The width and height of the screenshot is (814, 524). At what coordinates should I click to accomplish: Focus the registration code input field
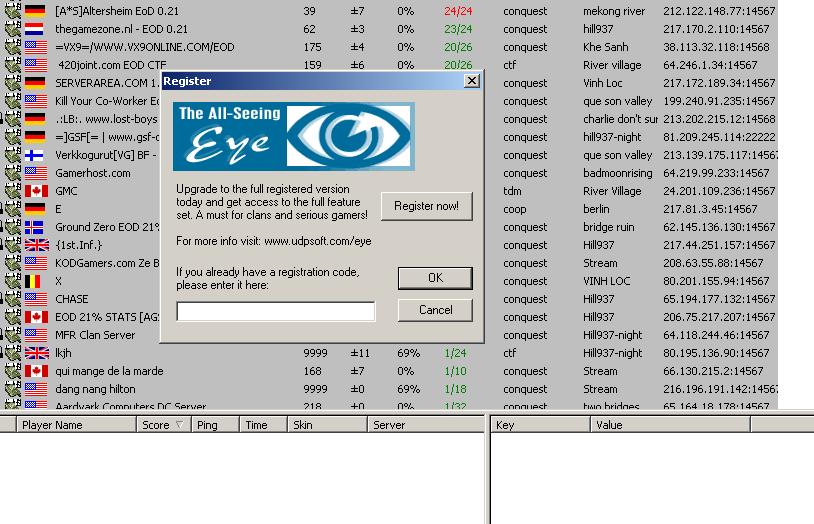pos(276,312)
